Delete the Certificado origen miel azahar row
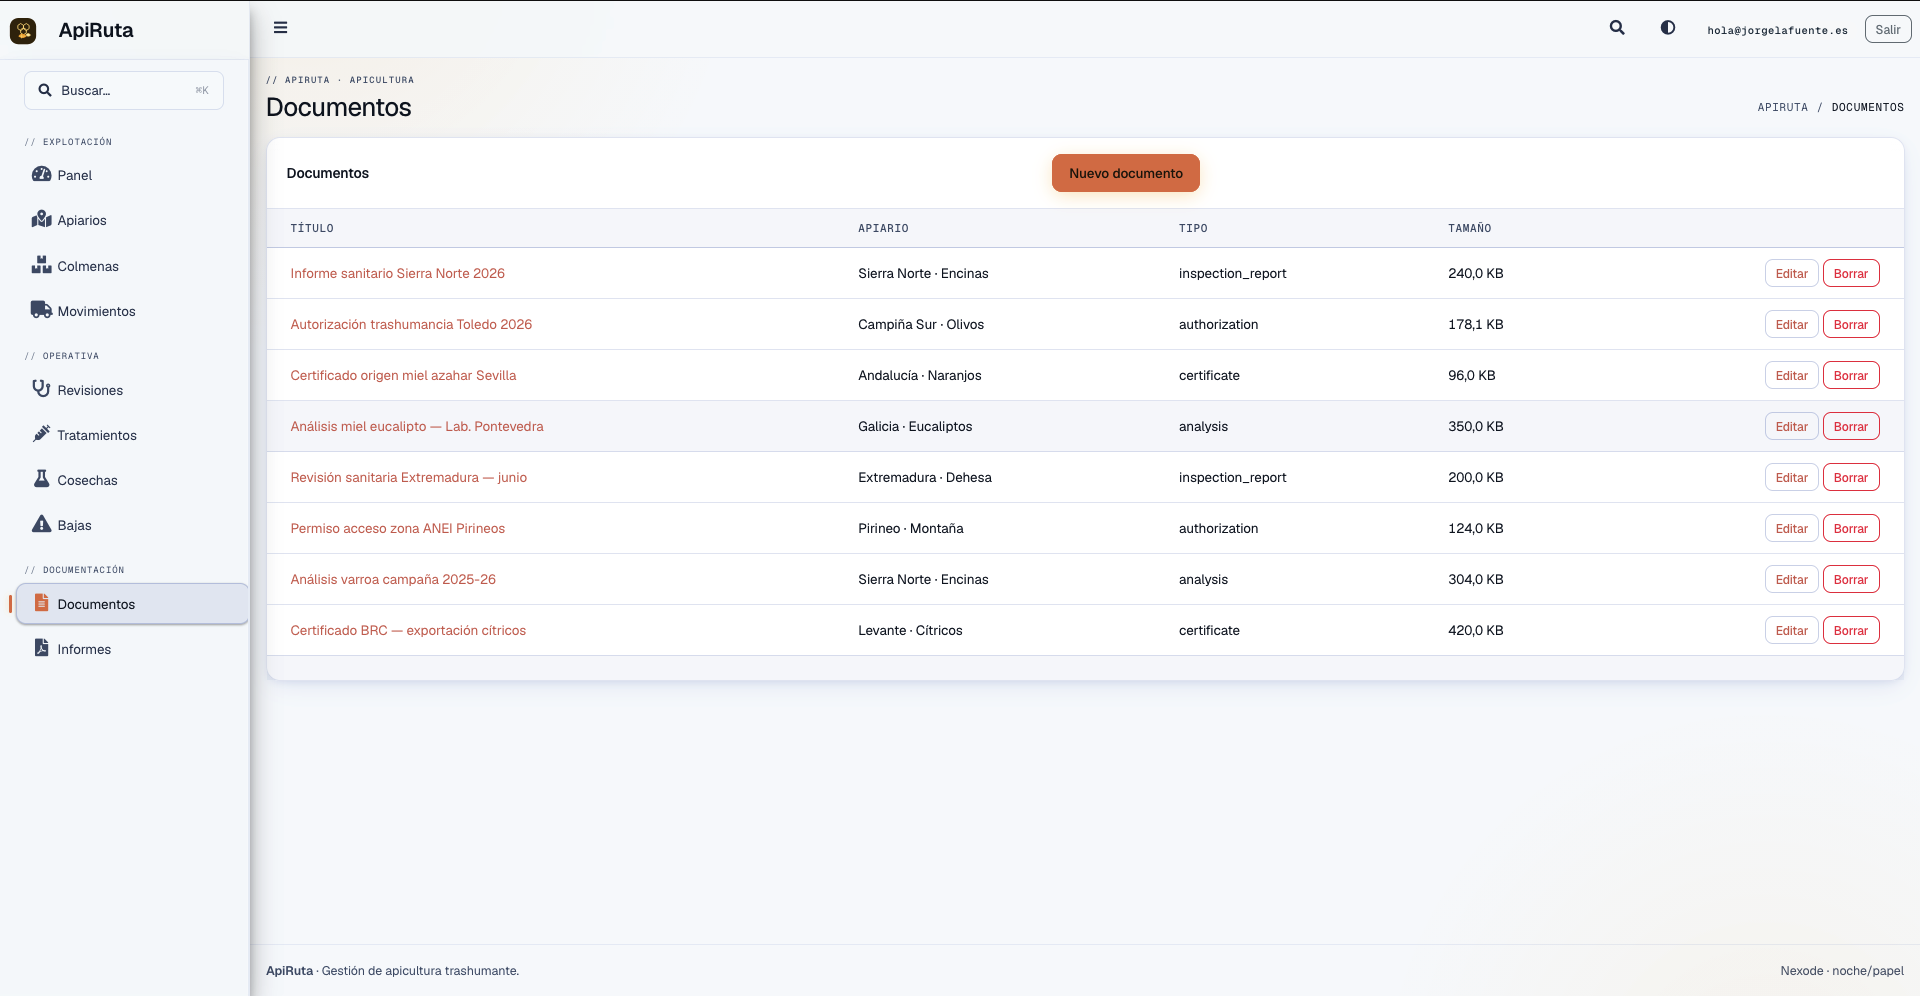Viewport: 1920px width, 996px height. [1851, 375]
